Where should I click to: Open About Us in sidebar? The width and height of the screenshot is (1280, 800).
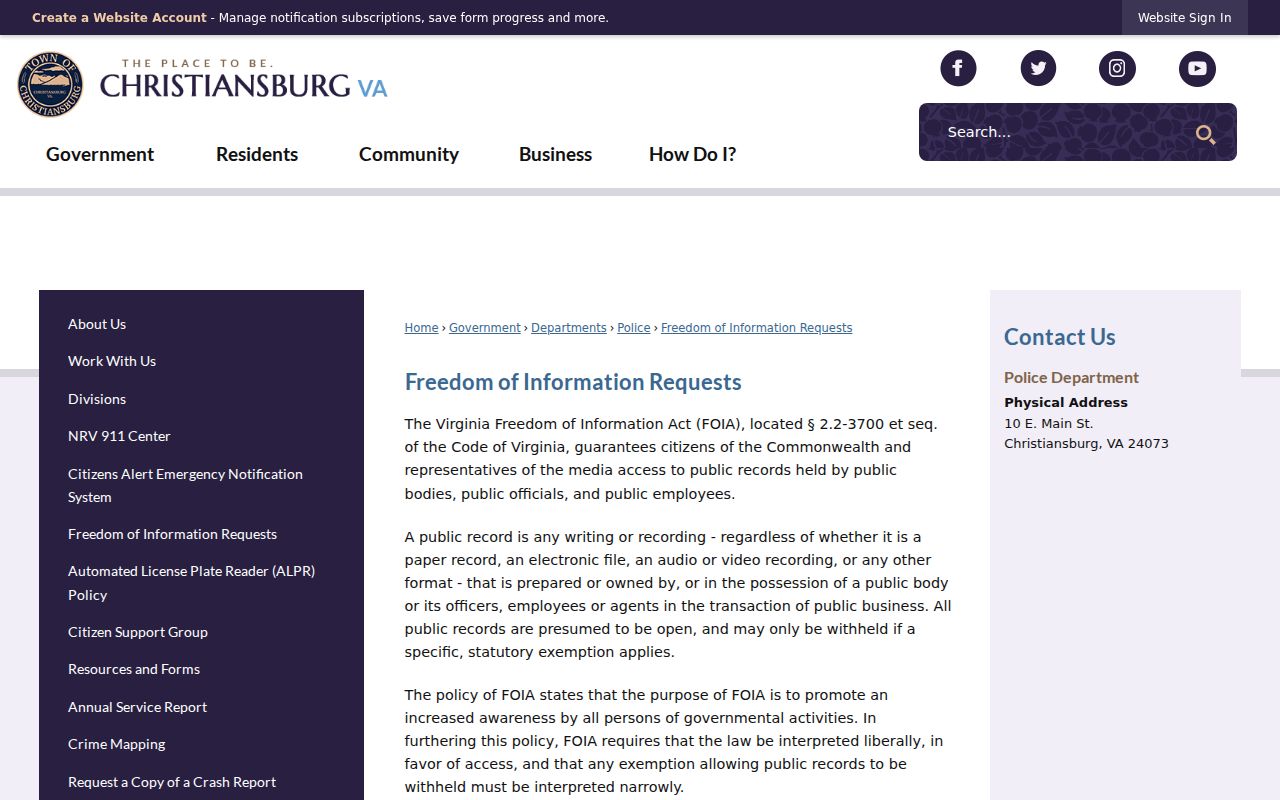coord(97,324)
